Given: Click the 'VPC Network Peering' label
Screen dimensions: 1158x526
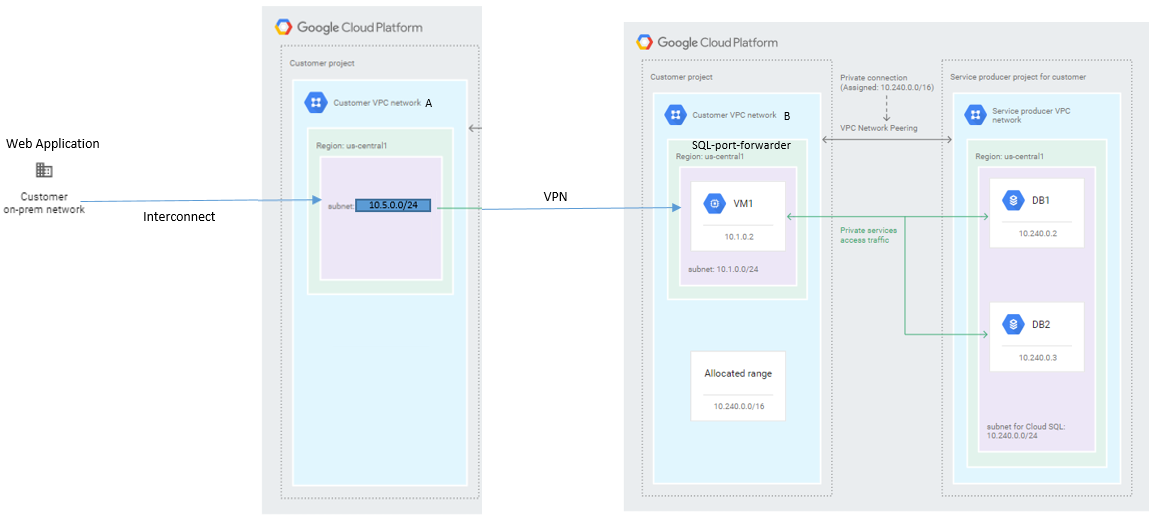Looking at the screenshot, I should click(879, 128).
